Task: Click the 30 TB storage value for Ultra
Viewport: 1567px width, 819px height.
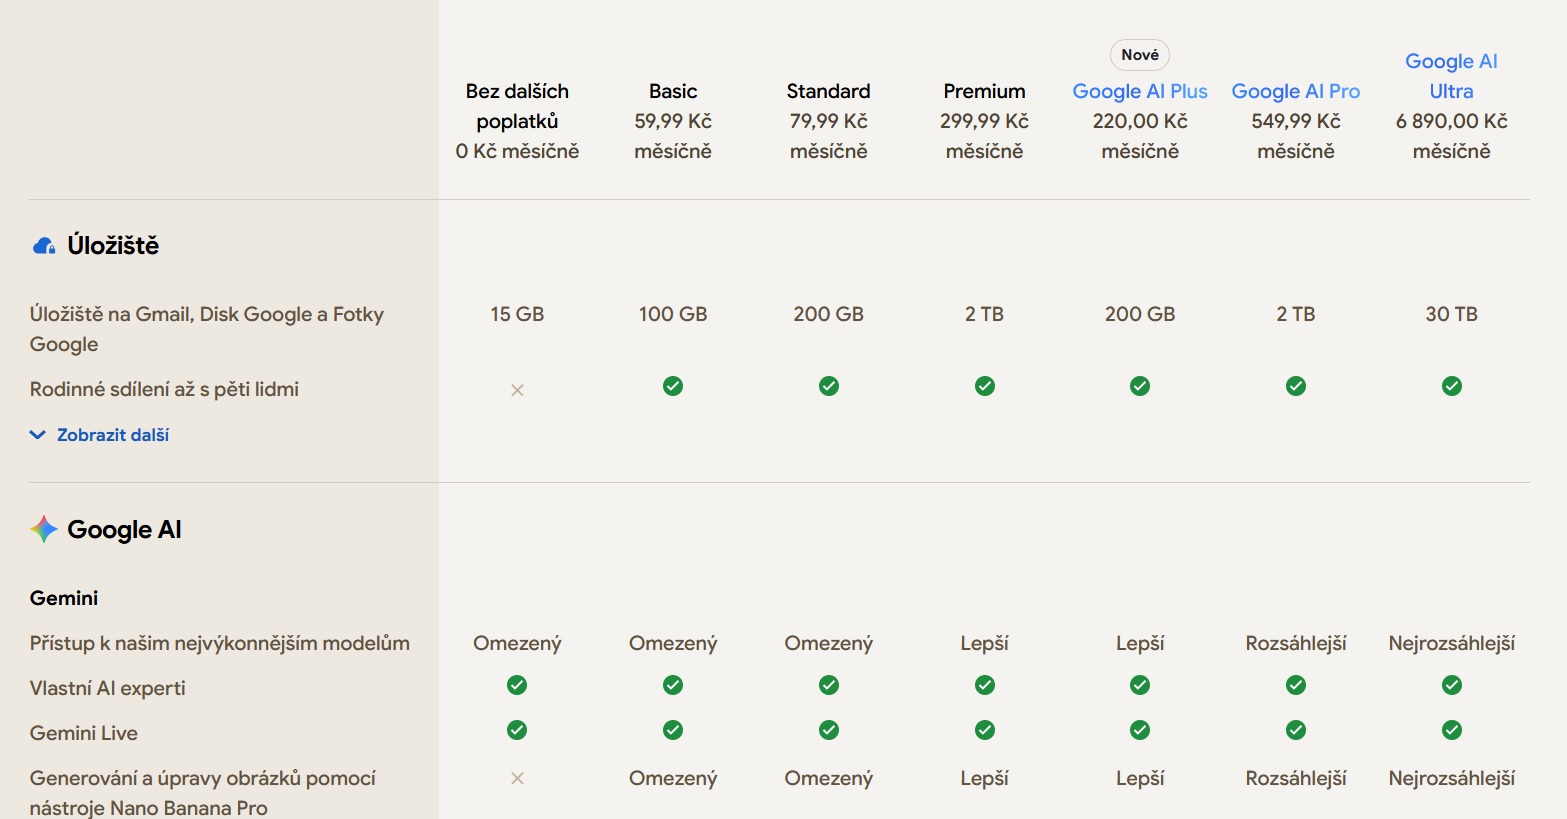Action: click(1451, 314)
